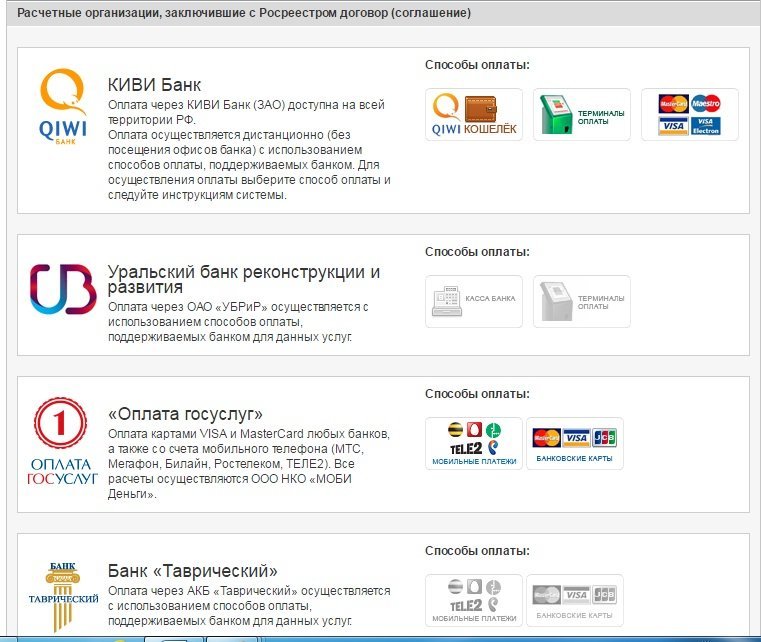Click Способы оплаты label in Таврический card

(x=477, y=551)
